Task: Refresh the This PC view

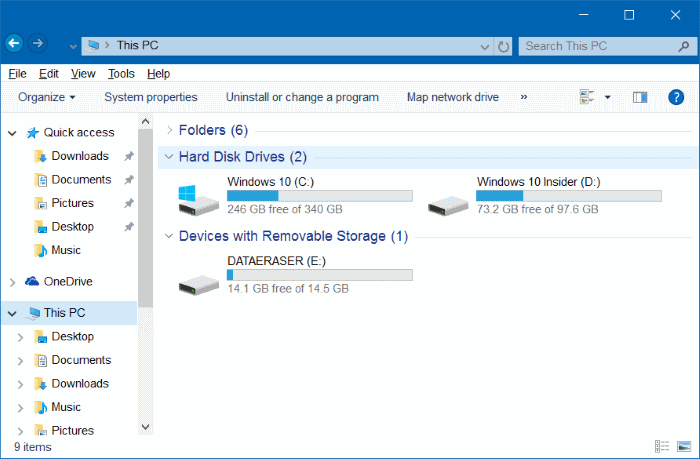Action: pyautogui.click(x=503, y=46)
